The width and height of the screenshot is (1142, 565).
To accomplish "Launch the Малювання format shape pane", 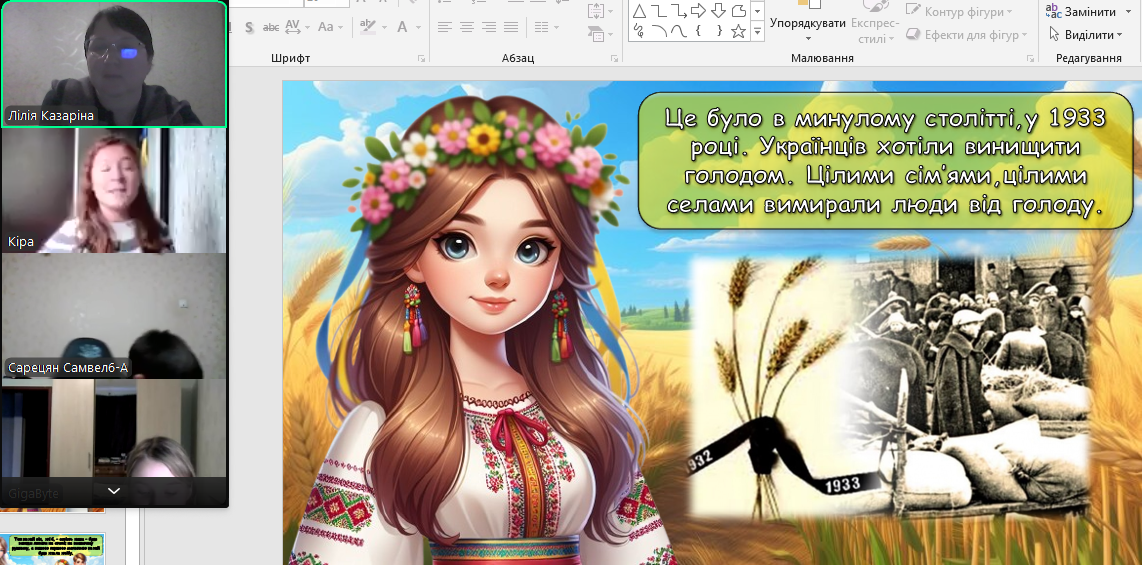I will (1031, 58).
